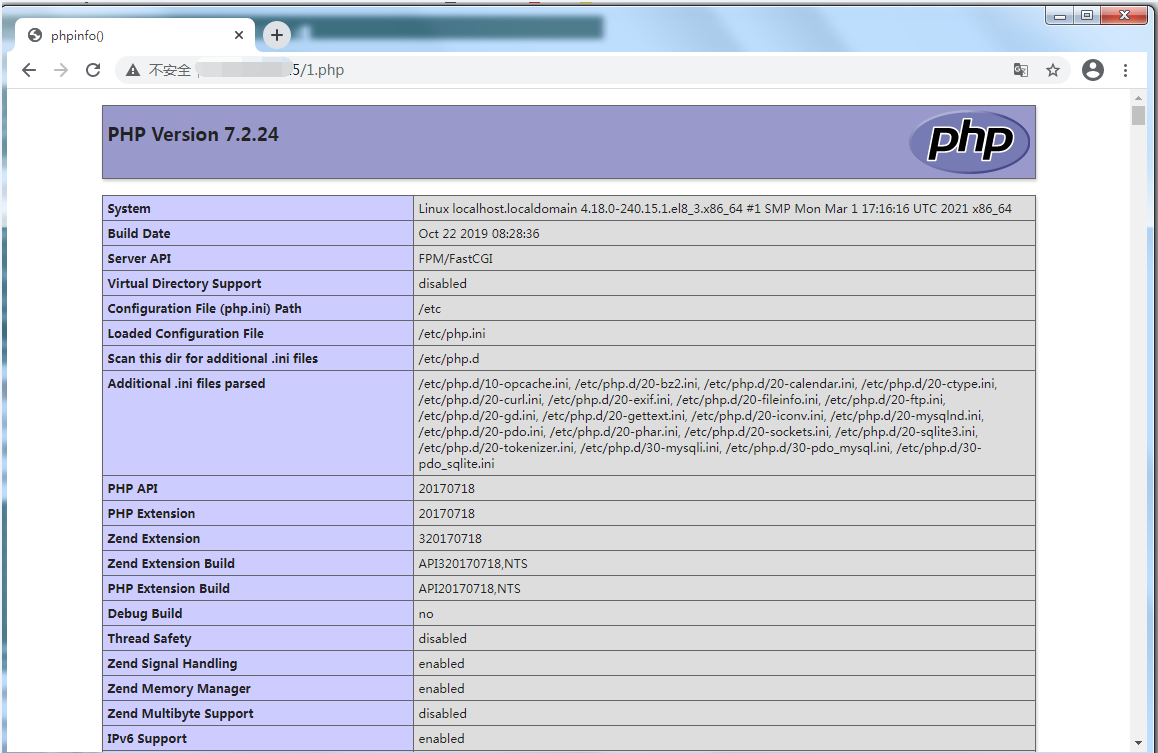1158x753 pixels.
Task: Click the scrollbar up arrow
Action: click(1138, 97)
